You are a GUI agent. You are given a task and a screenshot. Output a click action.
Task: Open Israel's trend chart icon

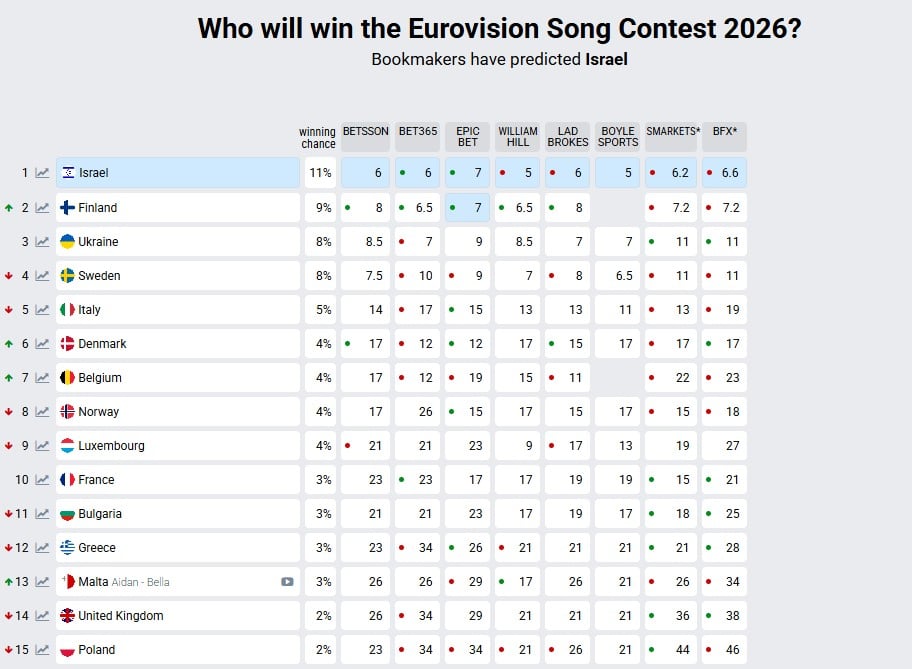[x=40, y=172]
